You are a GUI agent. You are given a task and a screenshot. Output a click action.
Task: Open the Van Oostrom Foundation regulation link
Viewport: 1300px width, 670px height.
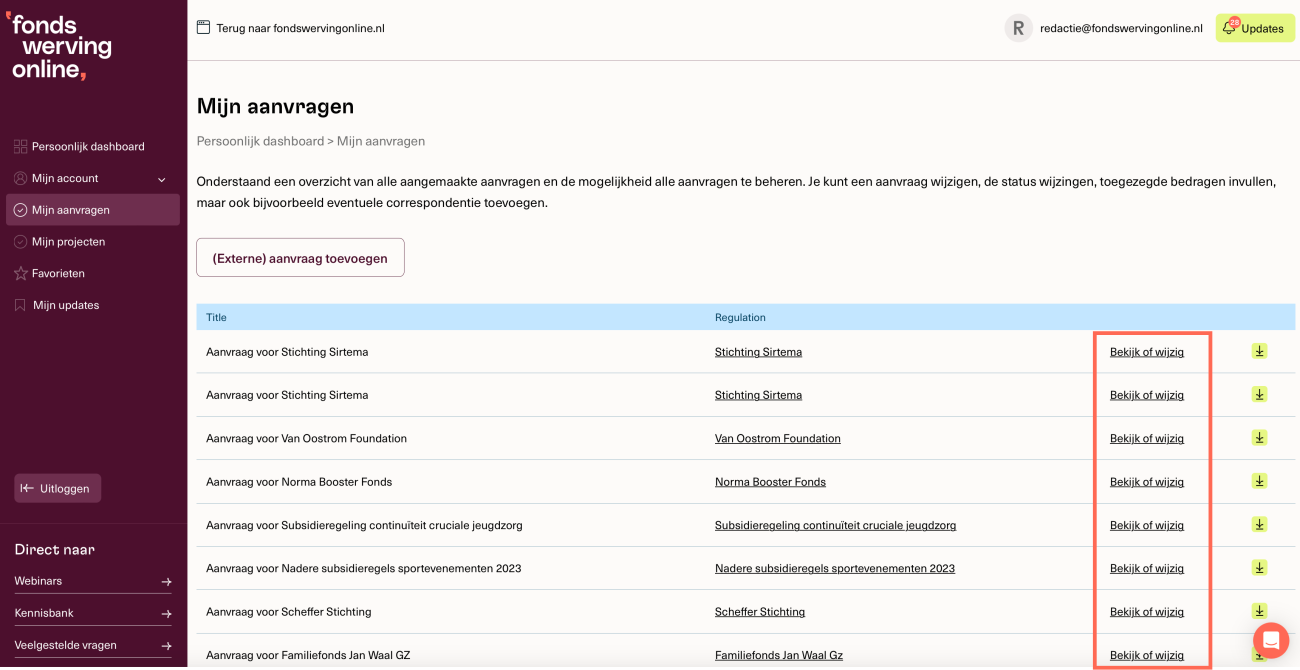pyautogui.click(x=778, y=438)
